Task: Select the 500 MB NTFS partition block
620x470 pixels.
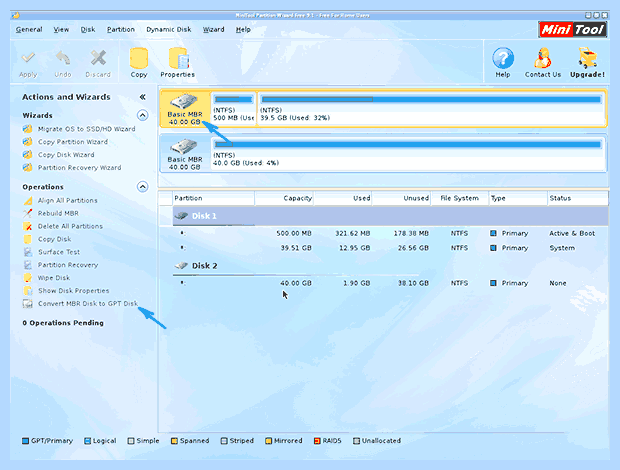Action: (233, 109)
